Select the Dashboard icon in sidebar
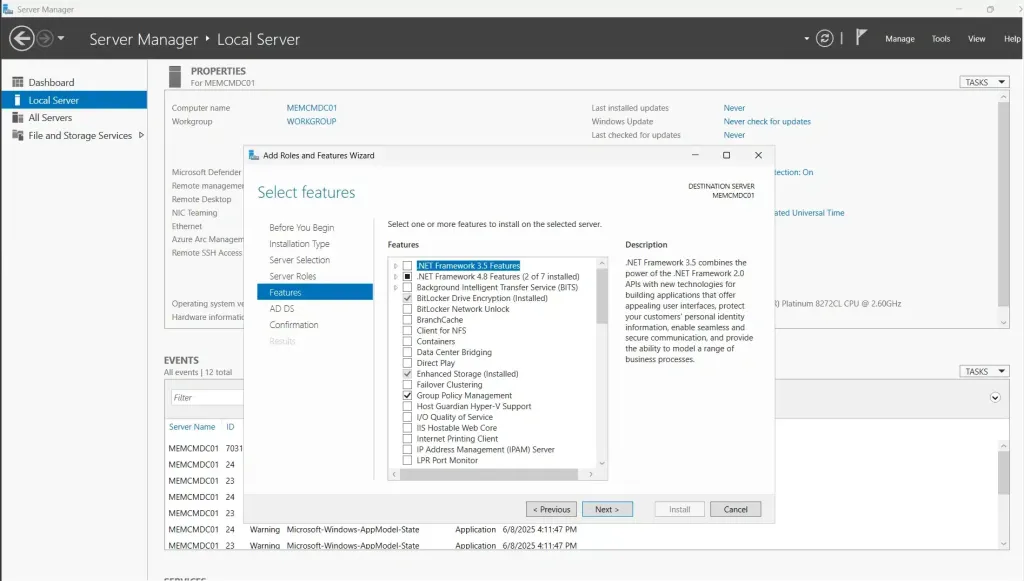This screenshot has width=1024, height=581. coord(17,82)
